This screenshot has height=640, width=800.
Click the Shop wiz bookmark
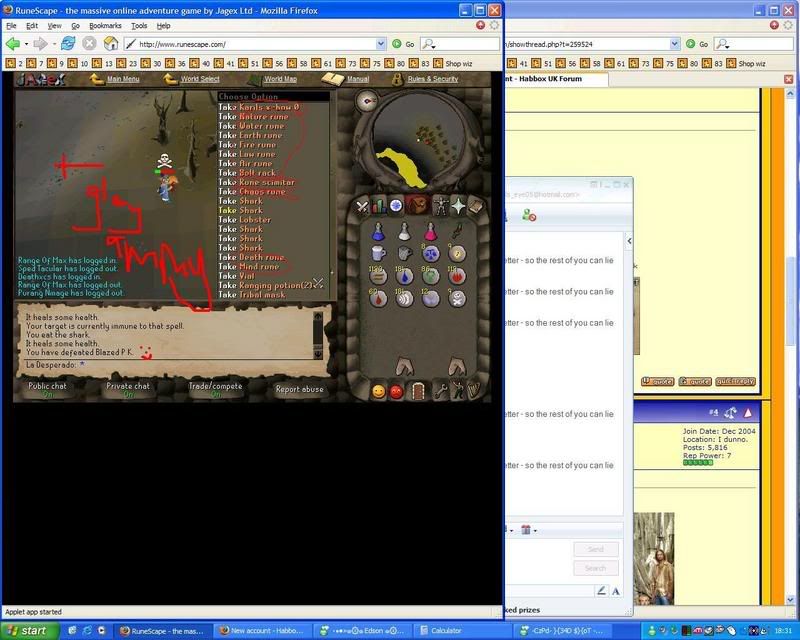tap(453, 64)
